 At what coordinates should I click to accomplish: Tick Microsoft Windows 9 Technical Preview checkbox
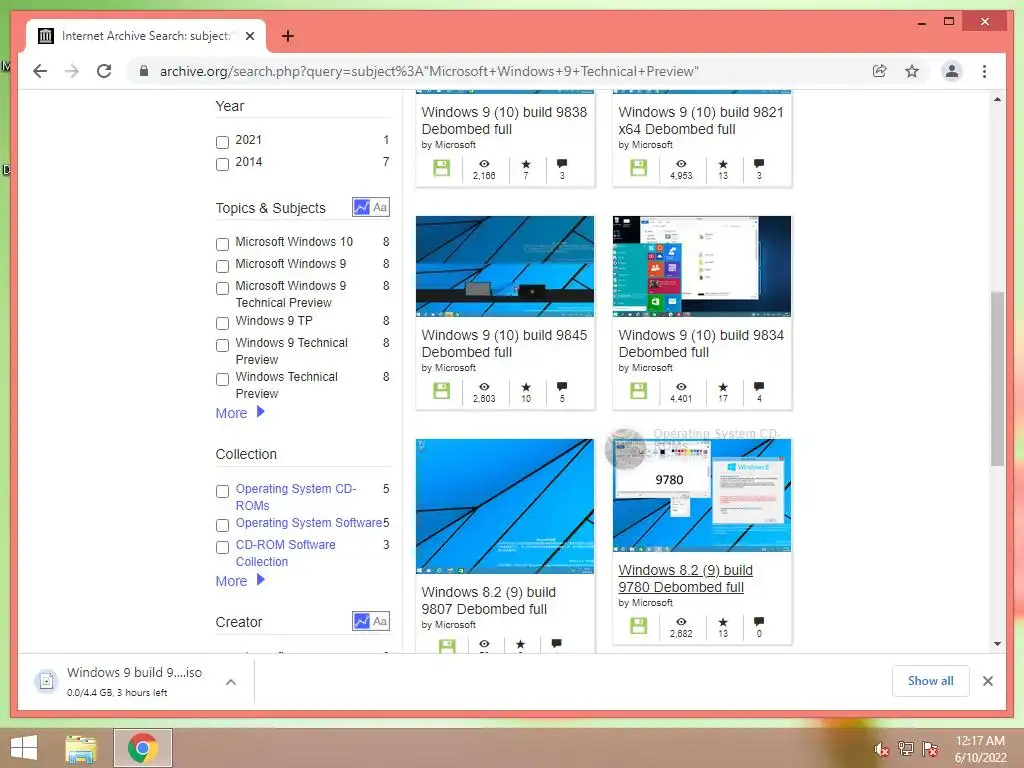tap(222, 288)
